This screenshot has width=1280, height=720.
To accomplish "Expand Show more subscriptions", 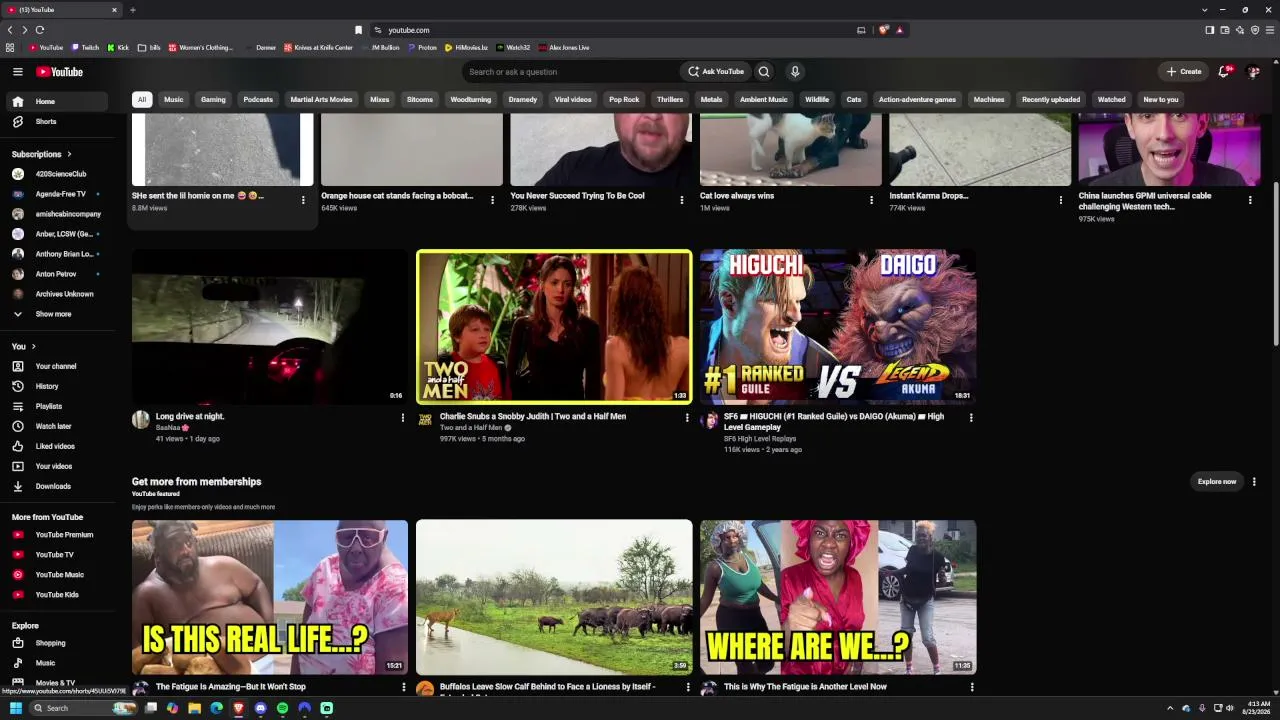I will pyautogui.click(x=59, y=314).
